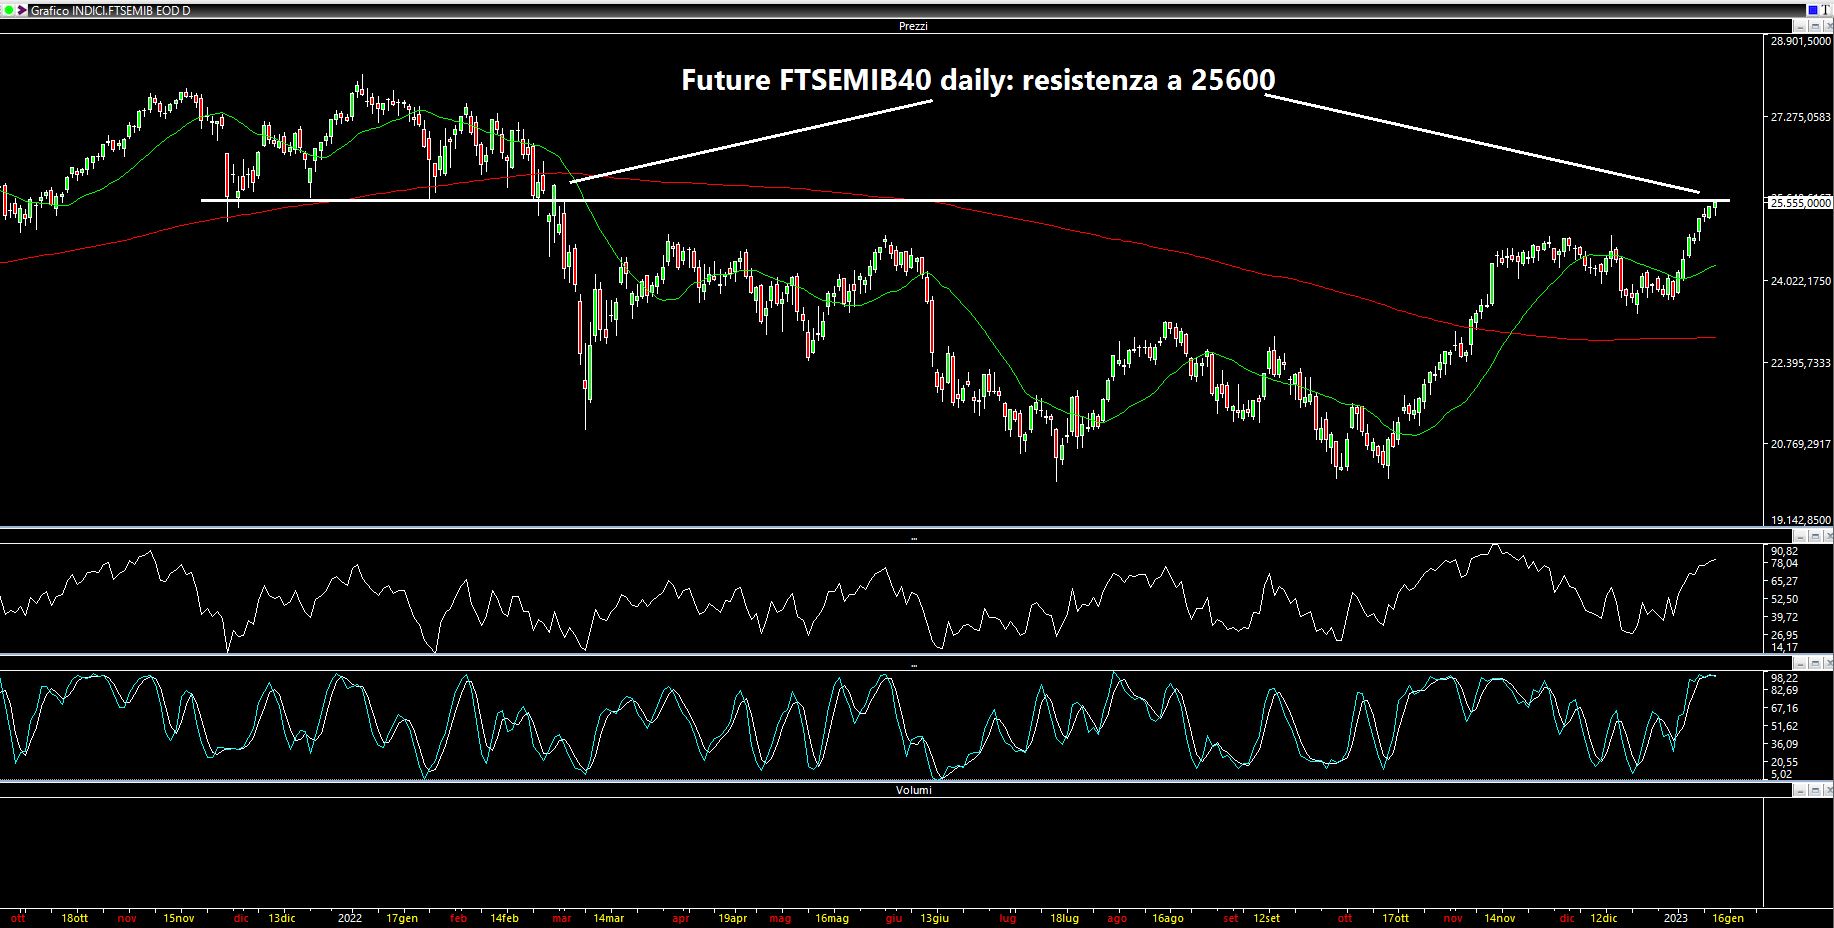This screenshot has height=928, width=1834.
Task: Maximize the stochastic indicator panel
Action: click(x=1813, y=663)
